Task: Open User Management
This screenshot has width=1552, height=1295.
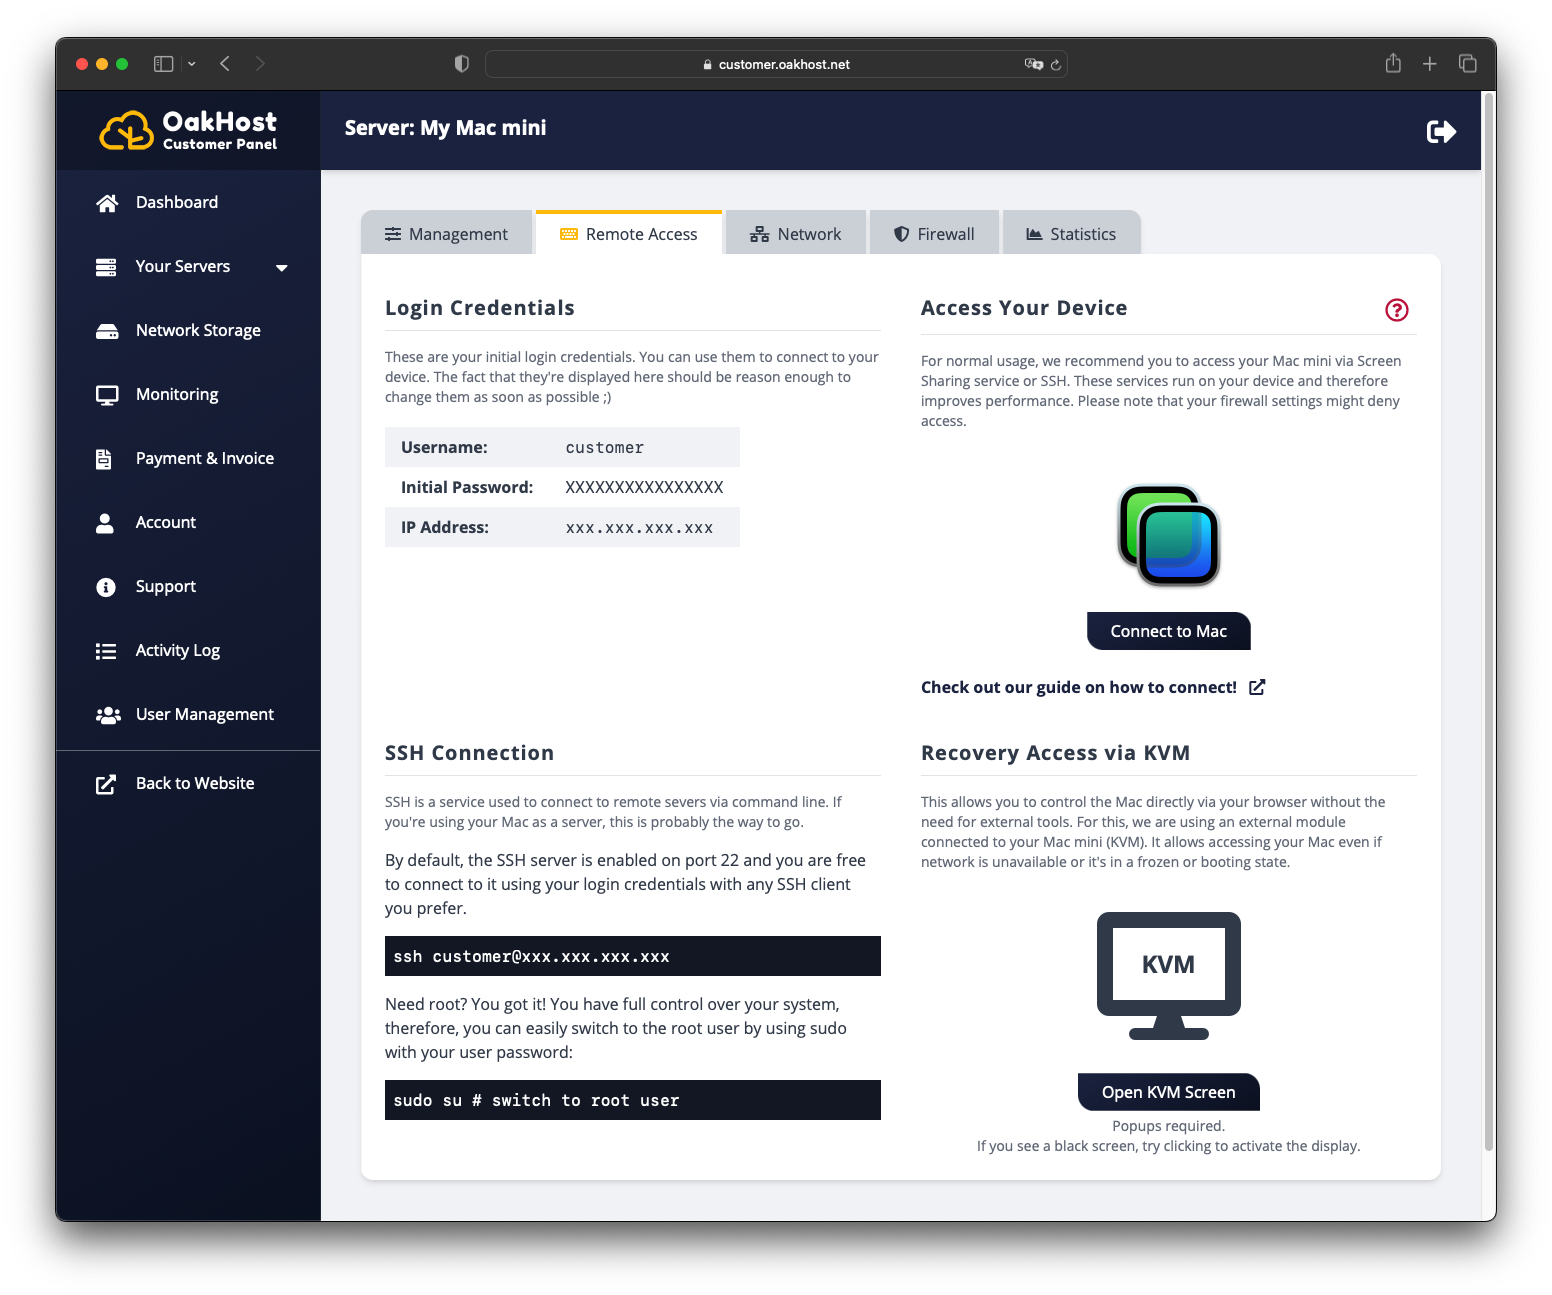Action: pos(204,714)
